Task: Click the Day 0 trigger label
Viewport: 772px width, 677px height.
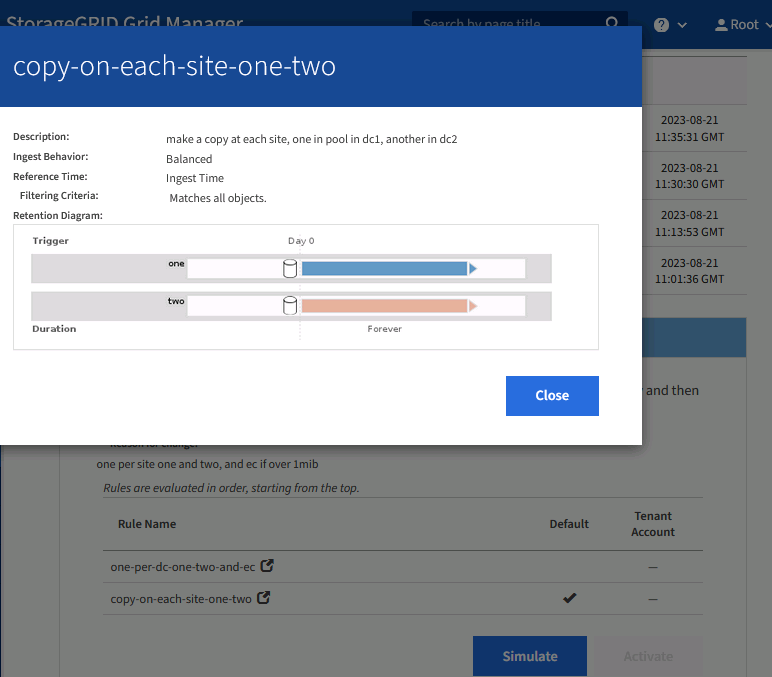Action: [301, 241]
